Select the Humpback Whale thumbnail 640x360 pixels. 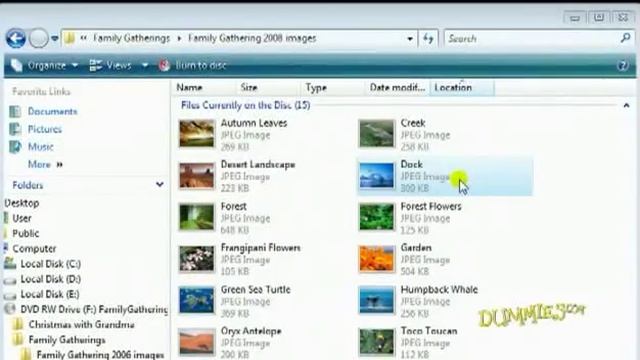pos(376,300)
